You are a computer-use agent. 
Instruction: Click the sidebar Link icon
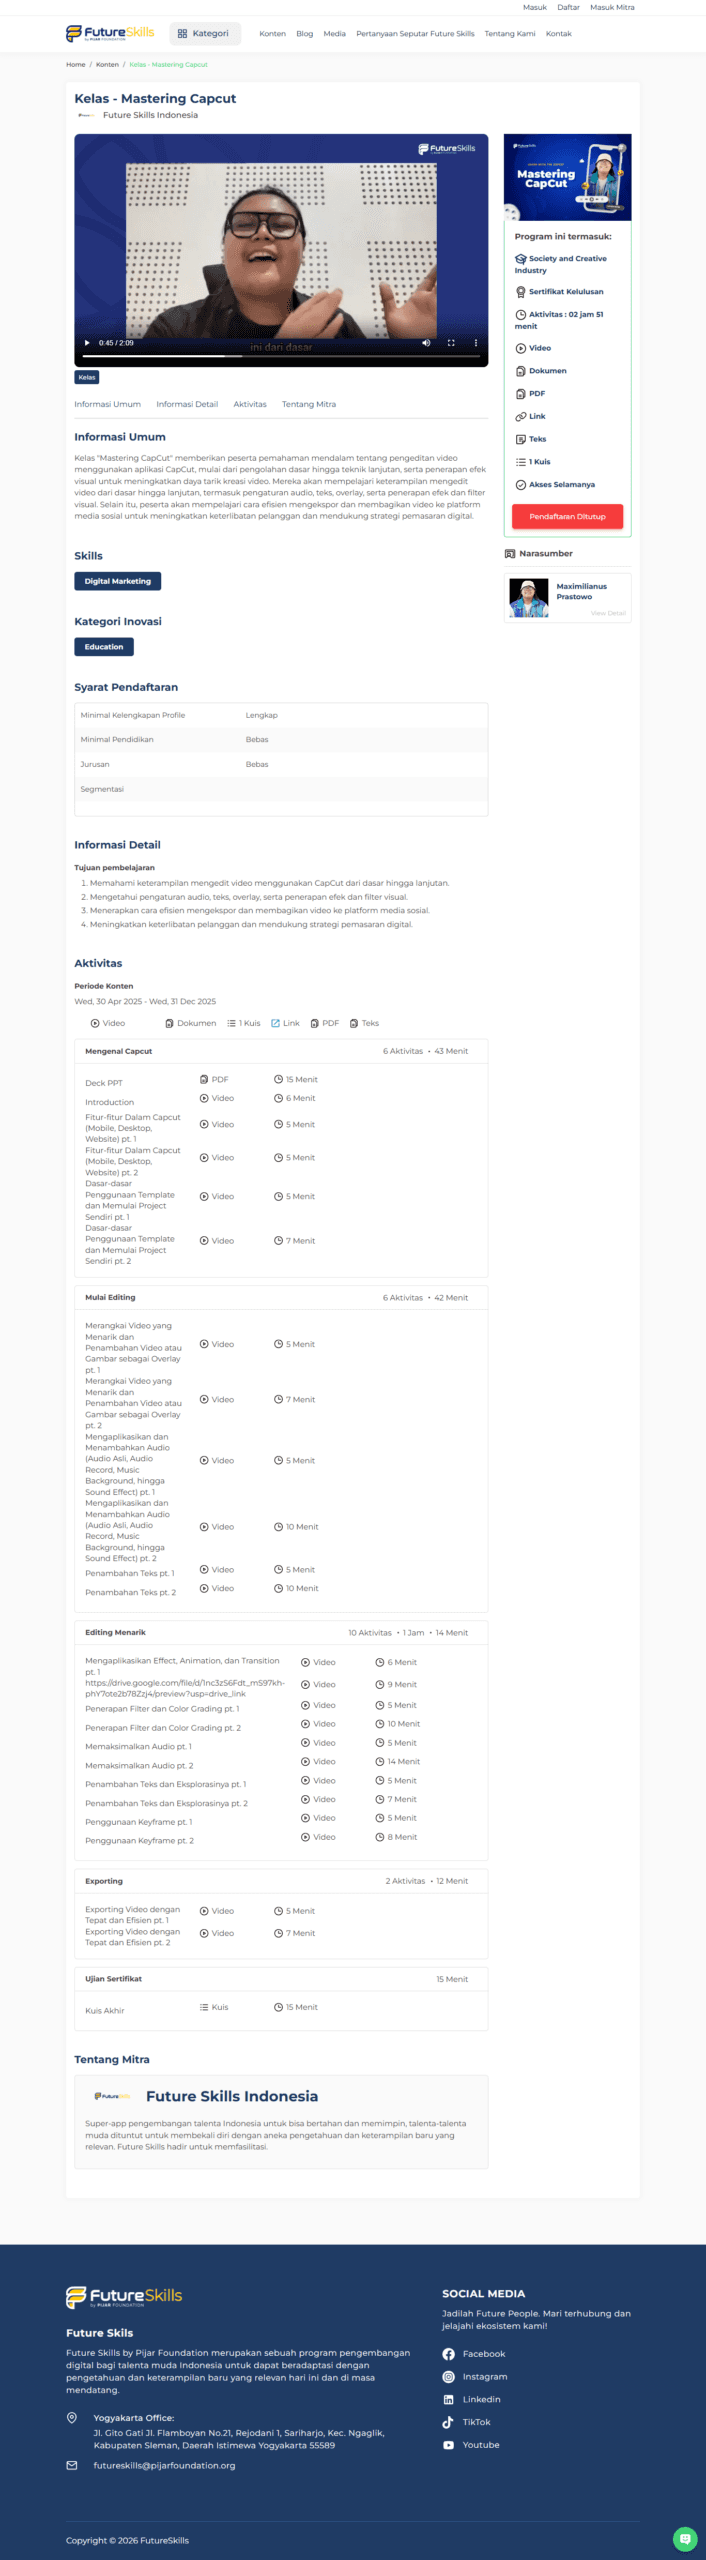point(521,416)
